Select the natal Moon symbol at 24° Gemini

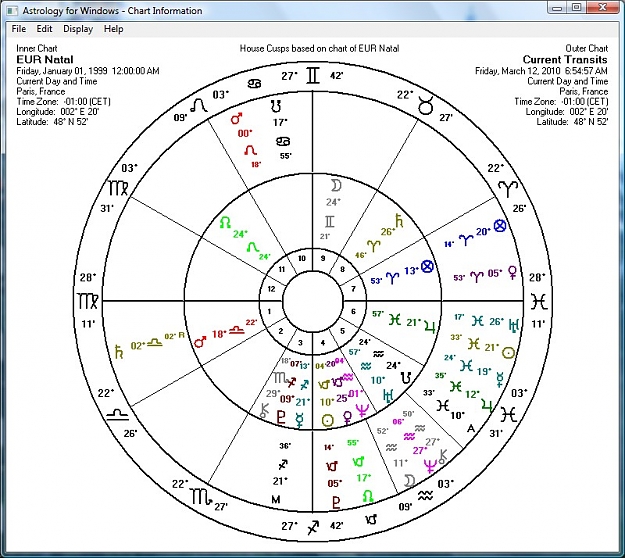tap(336, 186)
